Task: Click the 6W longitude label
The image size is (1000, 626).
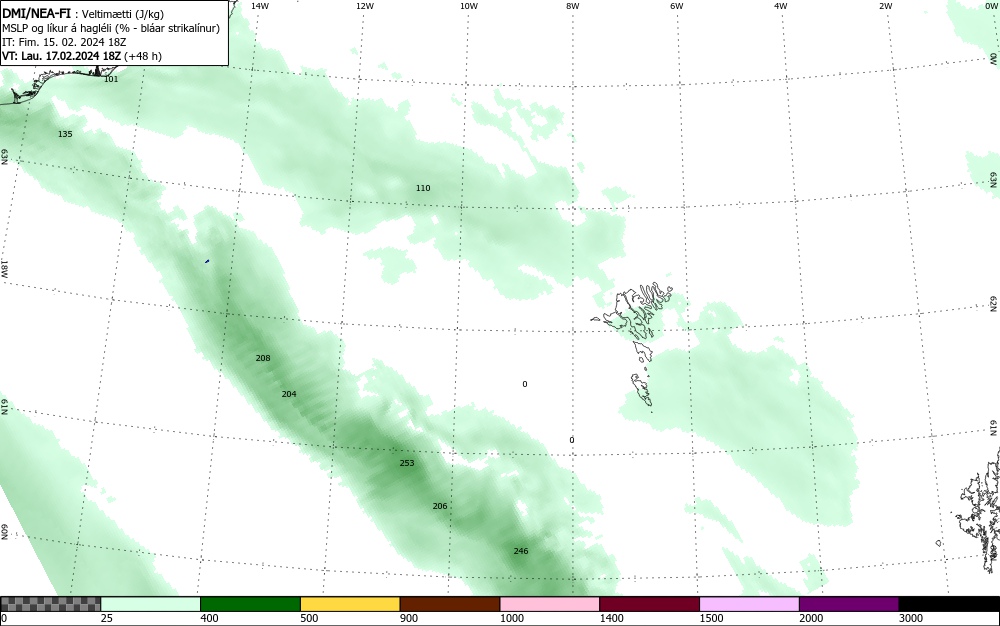Action: [x=677, y=6]
